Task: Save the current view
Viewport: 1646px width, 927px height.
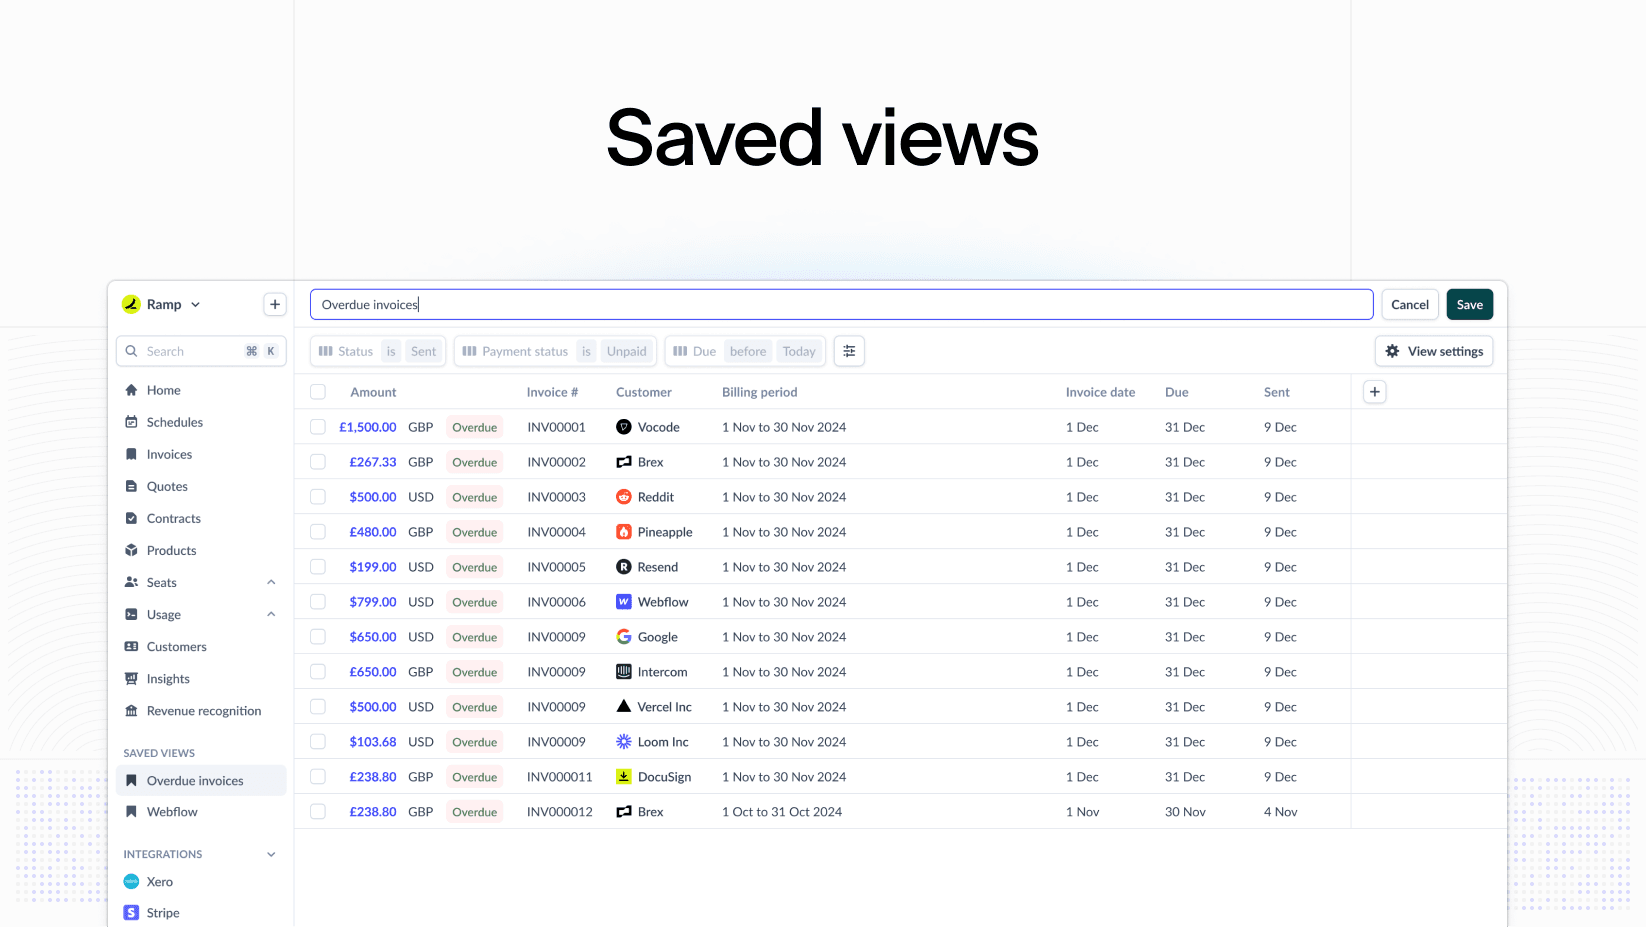Action: (1469, 304)
